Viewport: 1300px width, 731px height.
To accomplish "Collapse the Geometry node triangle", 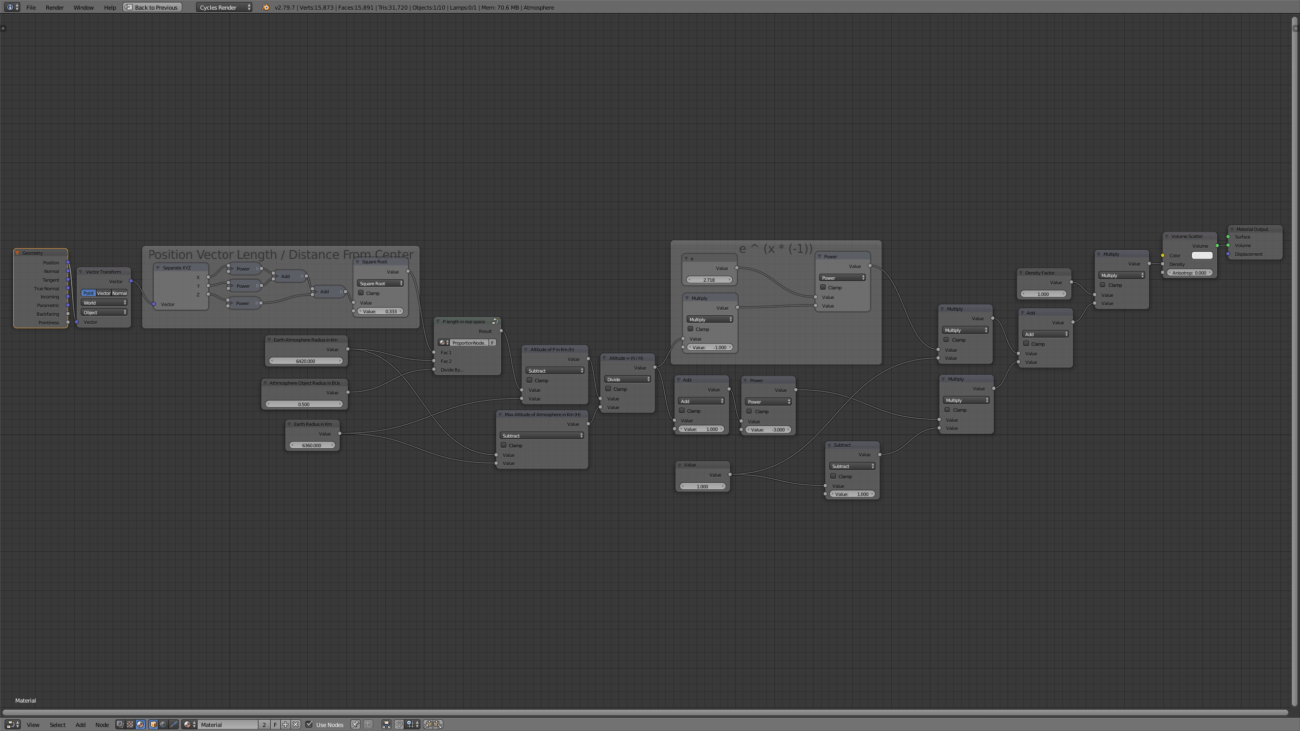I will 18,253.
